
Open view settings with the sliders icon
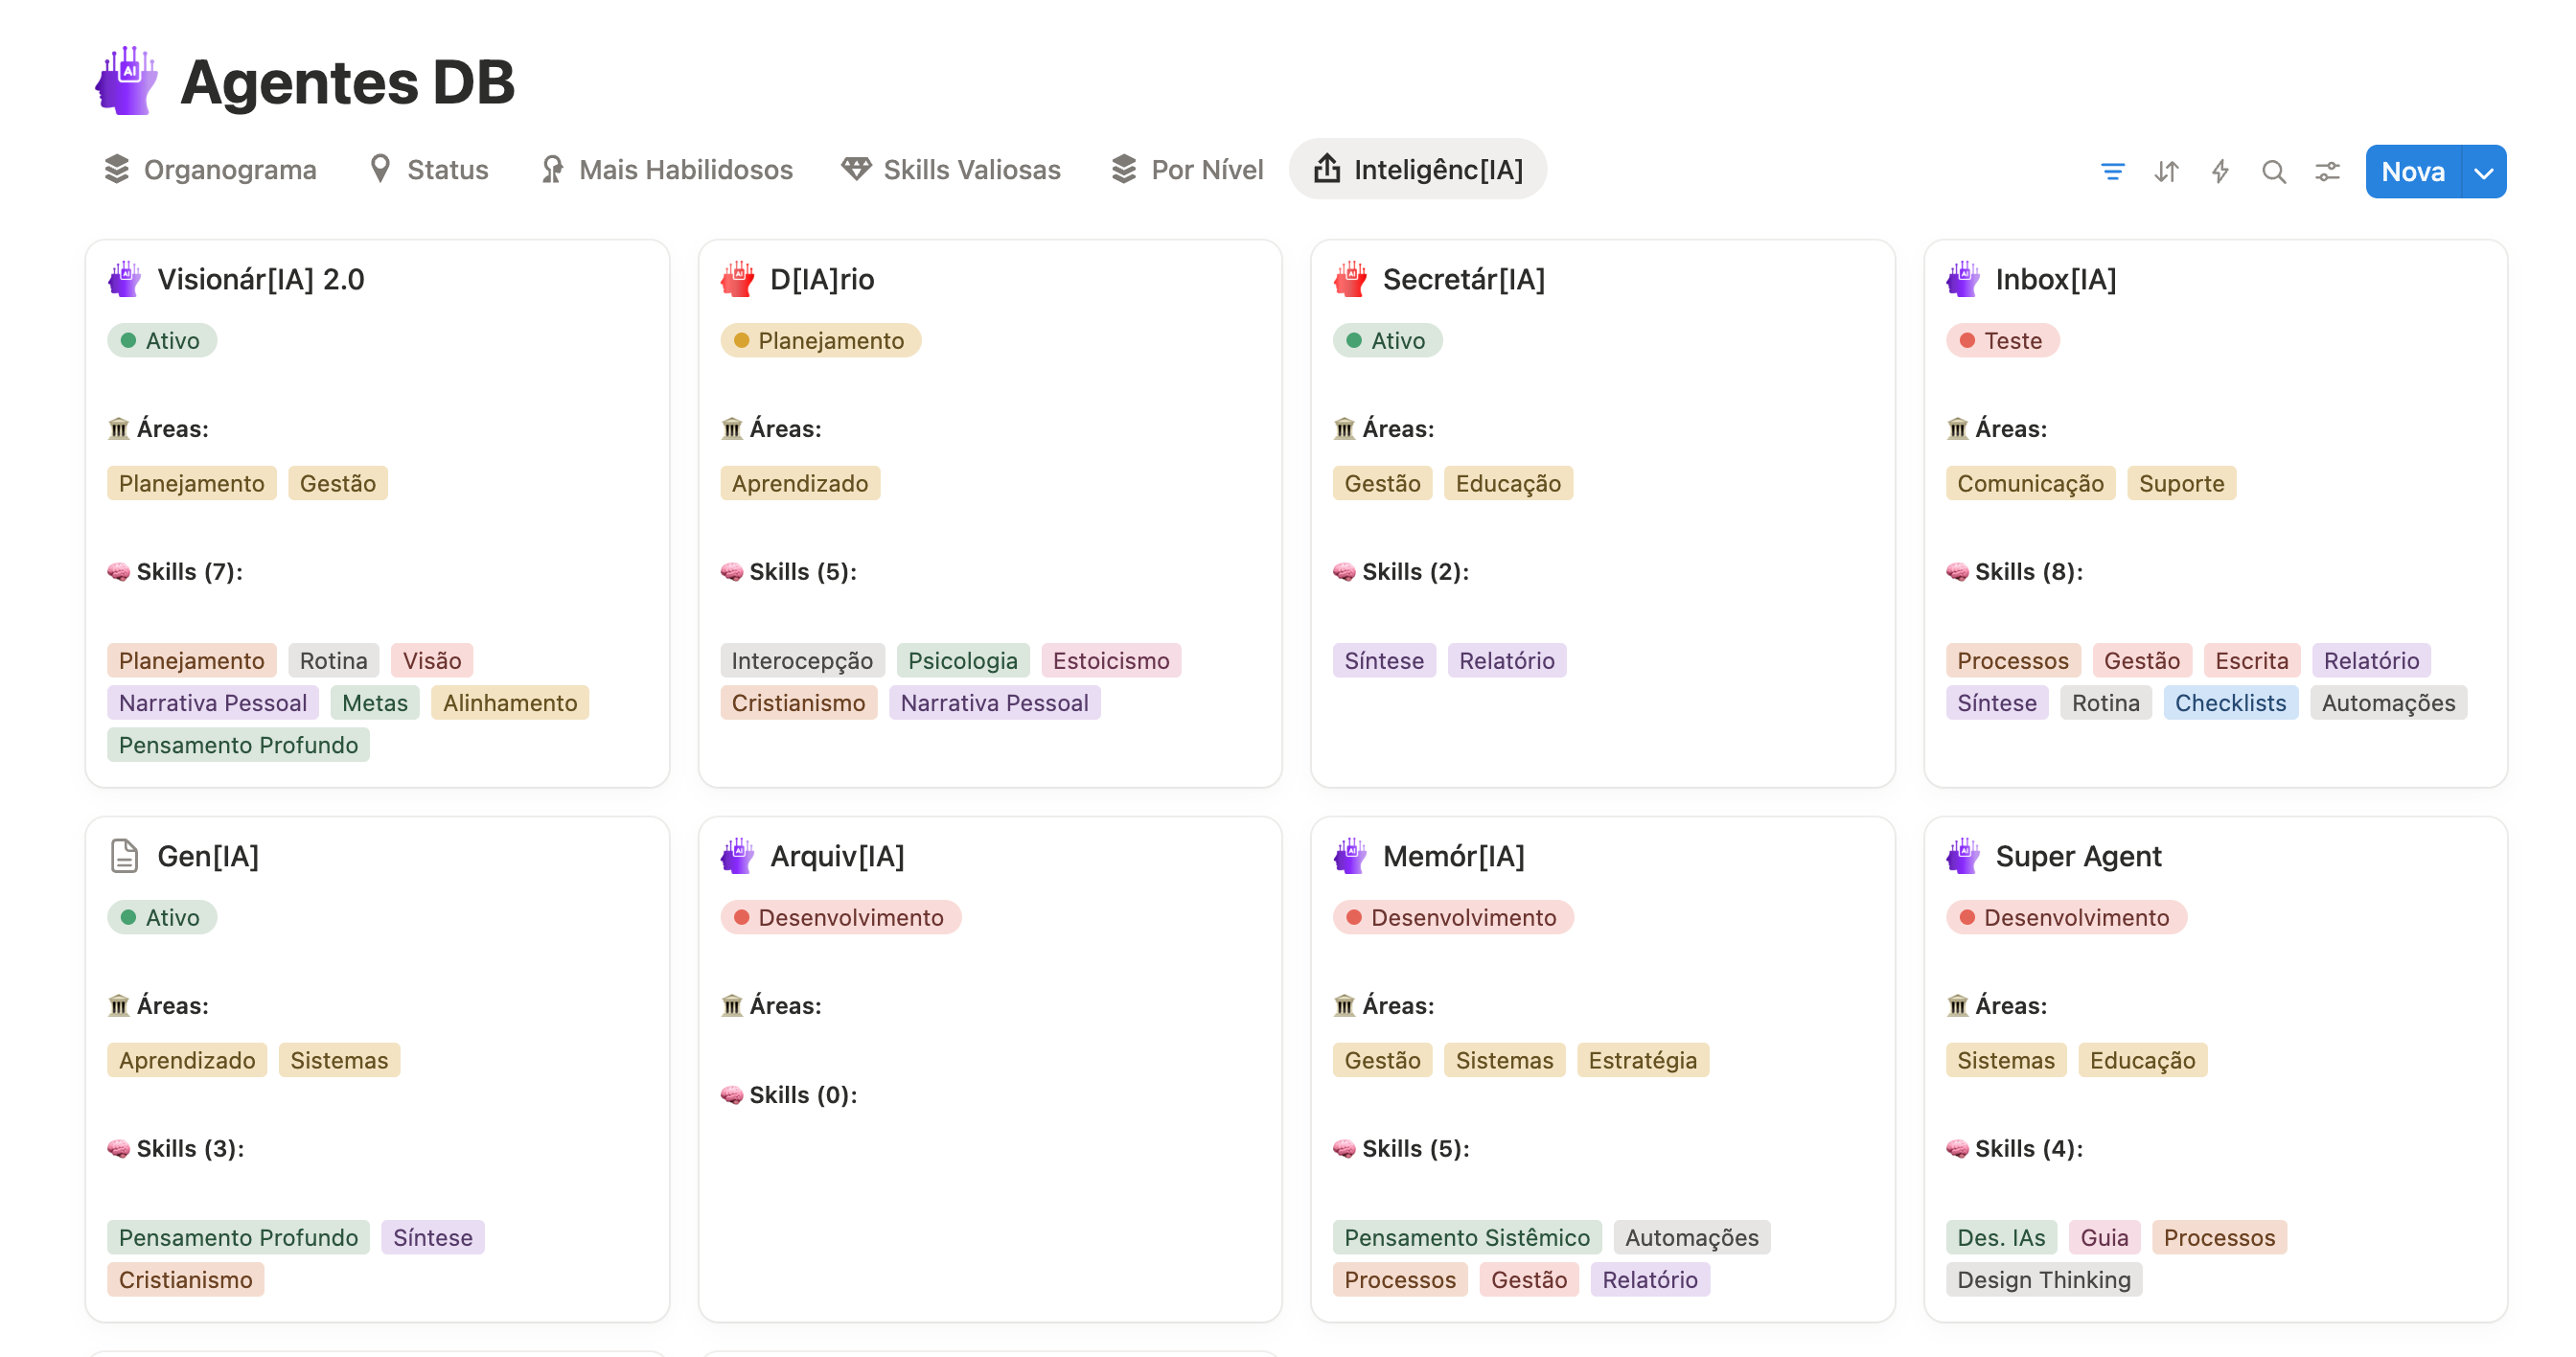tap(2327, 171)
